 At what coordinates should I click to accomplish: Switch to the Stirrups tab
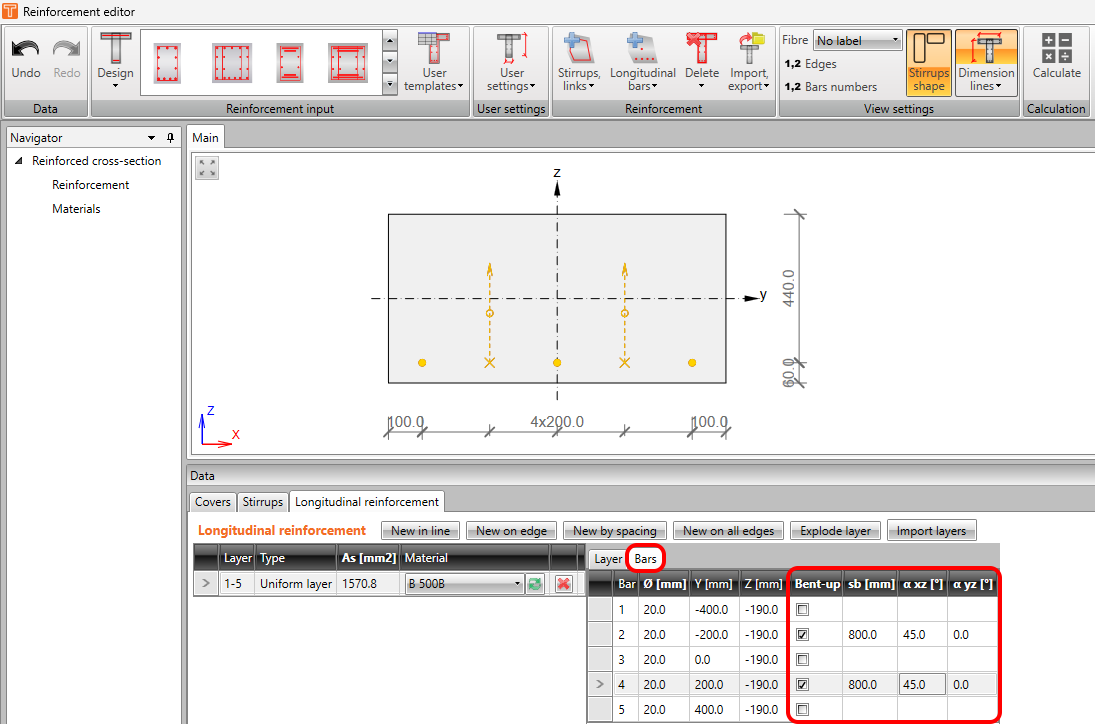point(263,501)
